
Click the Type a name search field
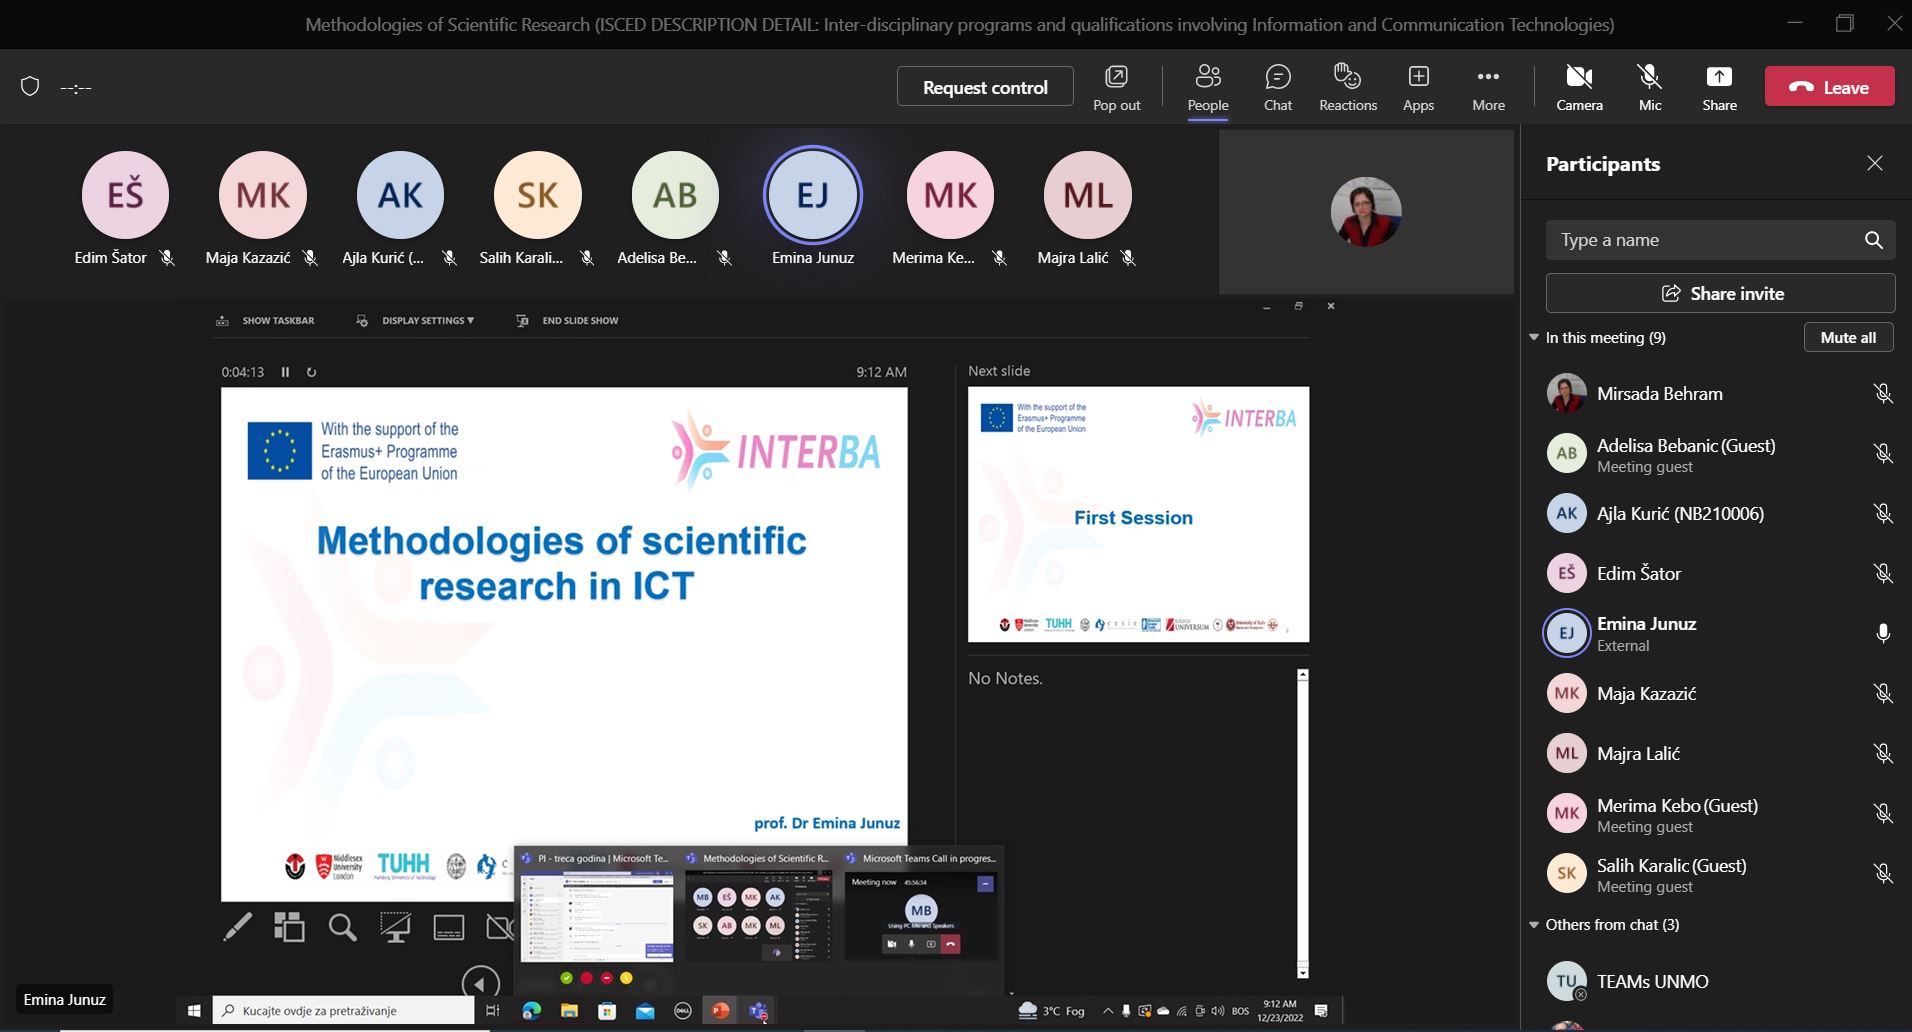1704,240
